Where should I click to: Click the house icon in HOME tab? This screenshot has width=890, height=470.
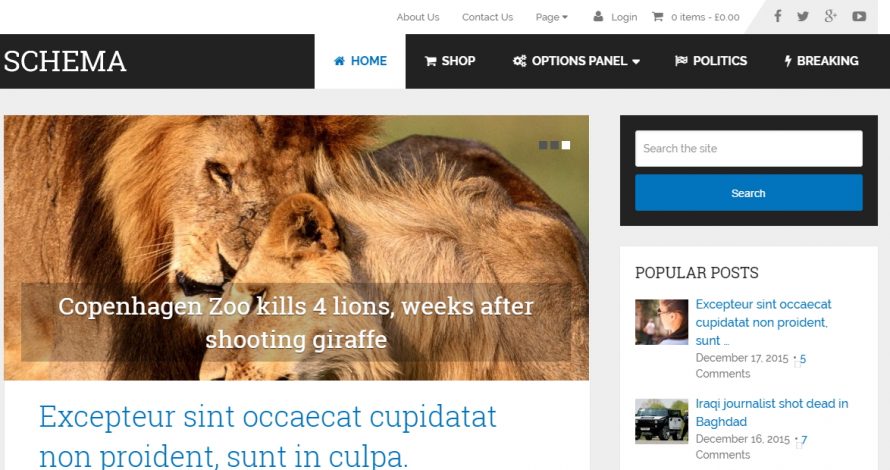[x=339, y=61]
